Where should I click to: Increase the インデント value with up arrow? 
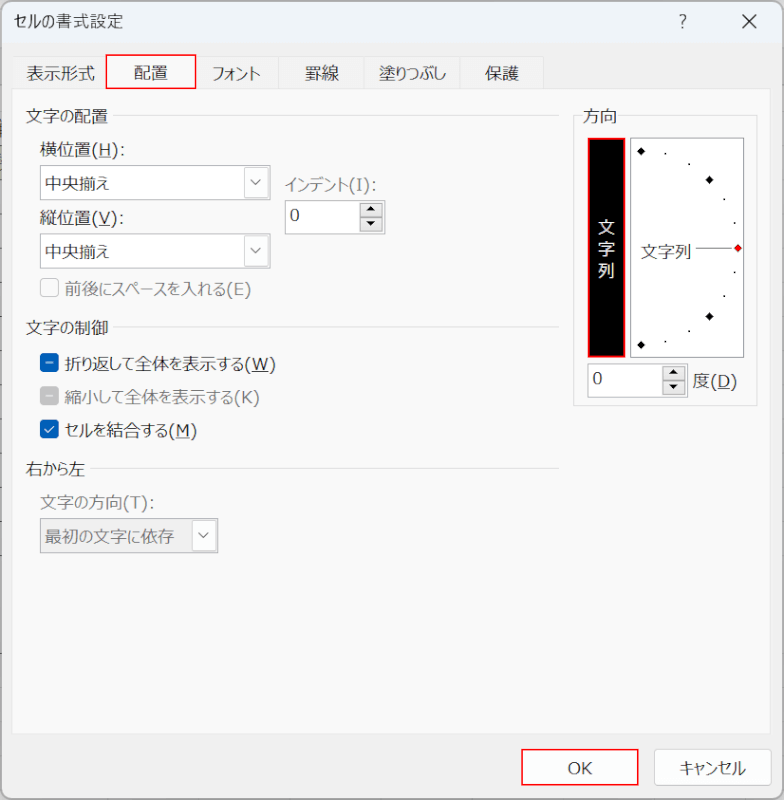coord(371,209)
